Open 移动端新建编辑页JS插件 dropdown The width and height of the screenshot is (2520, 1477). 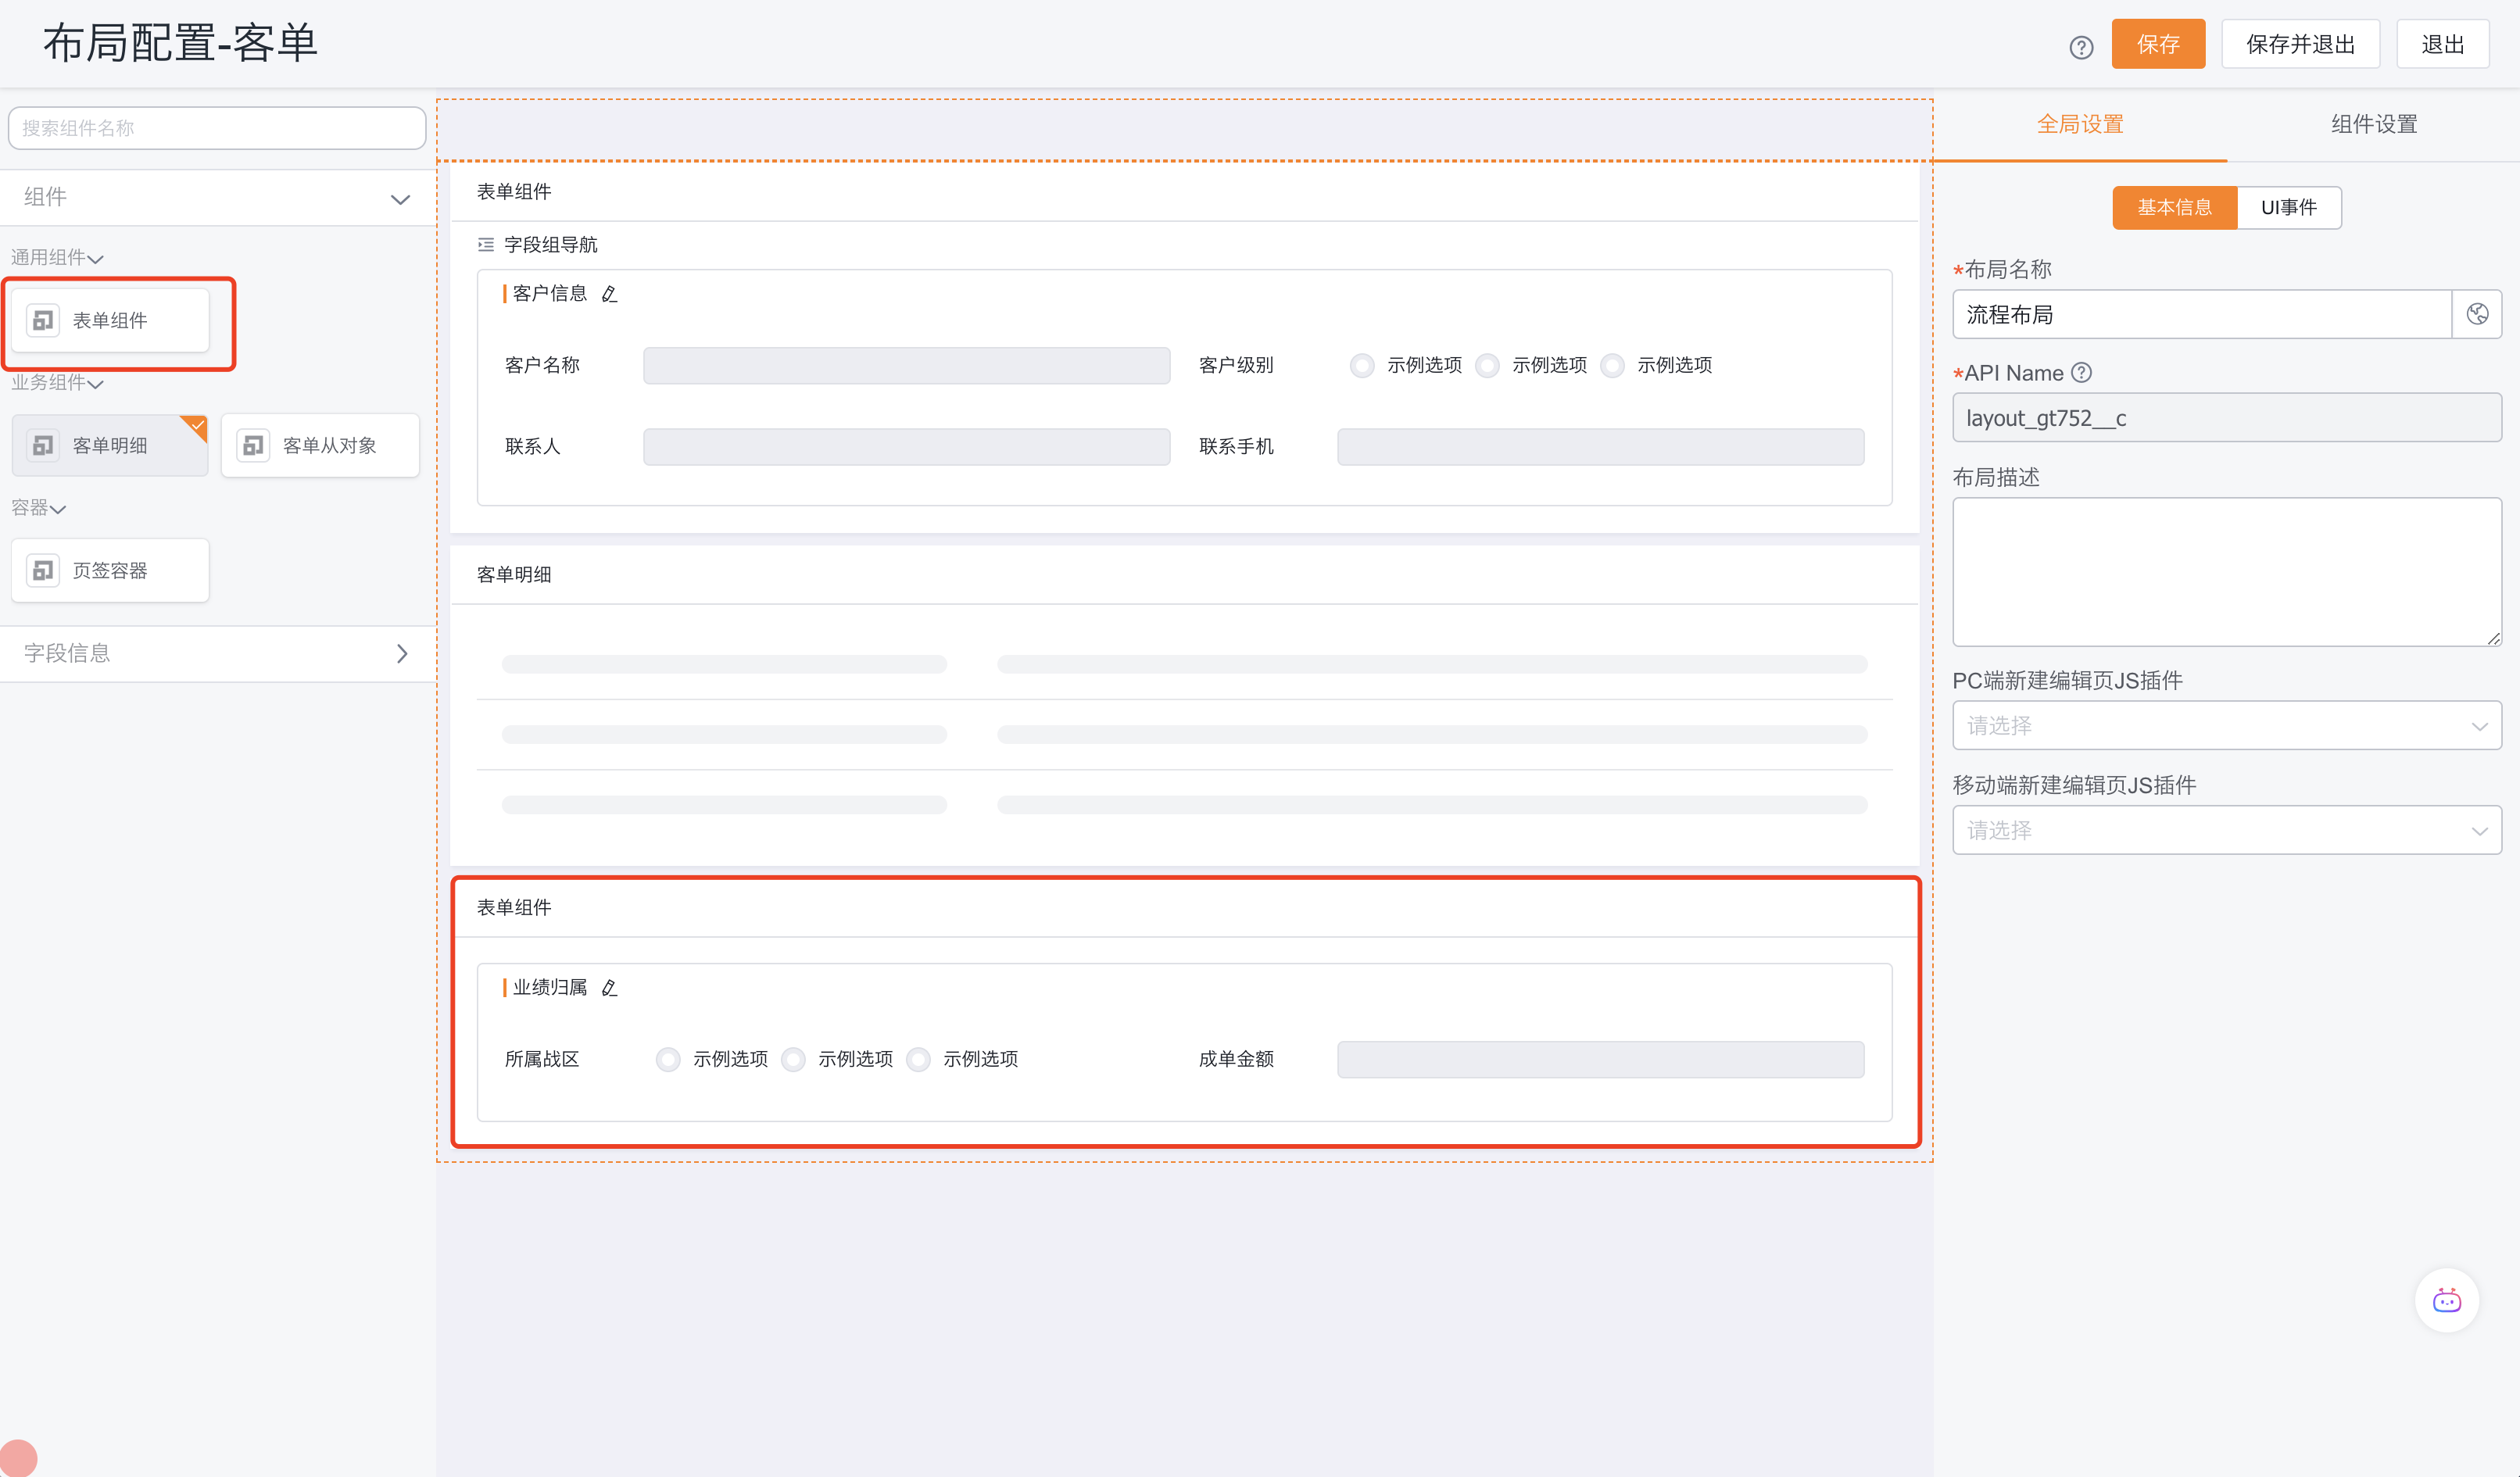2226,830
